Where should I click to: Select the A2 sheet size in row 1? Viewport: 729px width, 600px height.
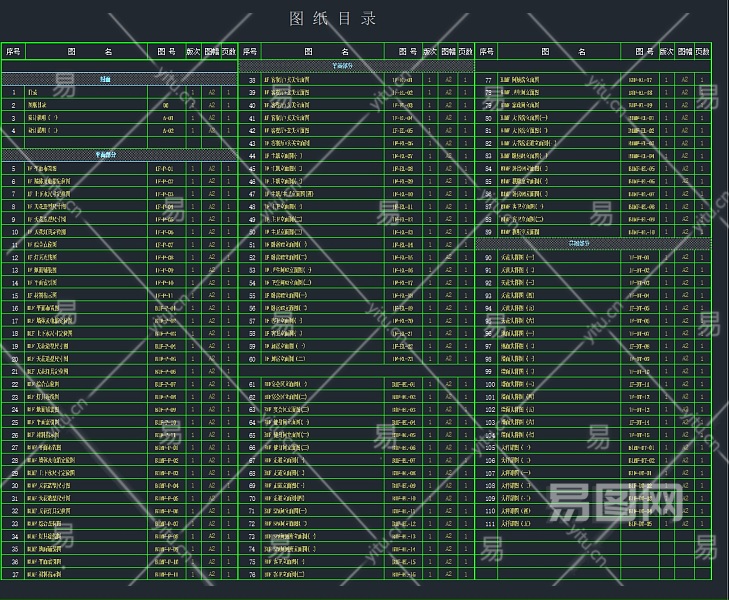click(212, 92)
